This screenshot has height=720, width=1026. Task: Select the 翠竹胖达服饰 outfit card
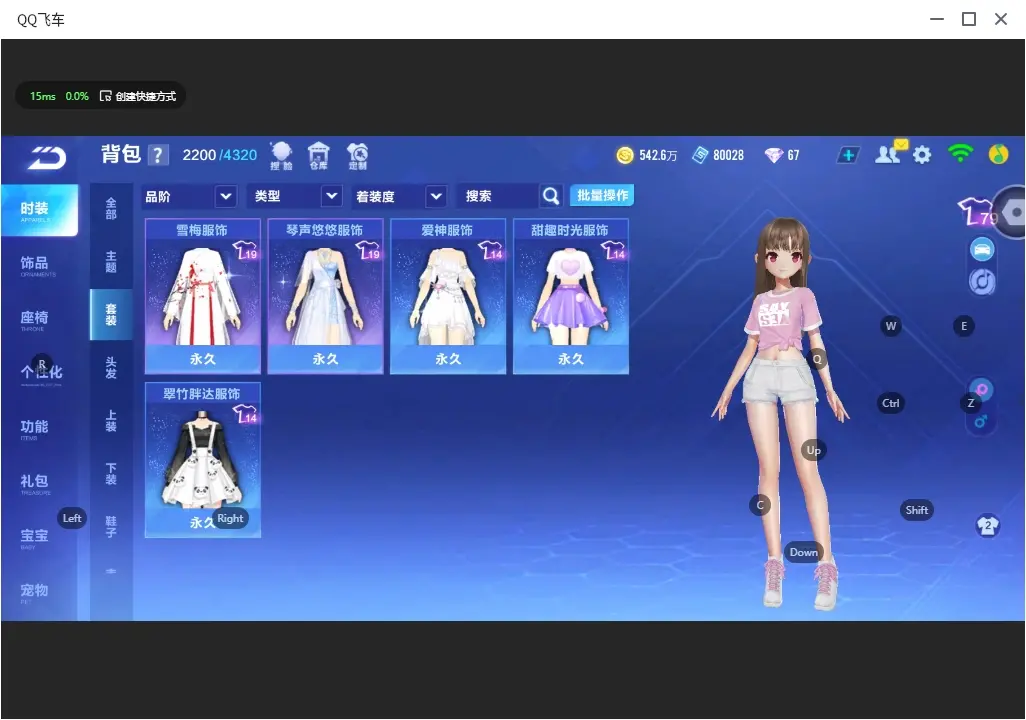(203, 460)
